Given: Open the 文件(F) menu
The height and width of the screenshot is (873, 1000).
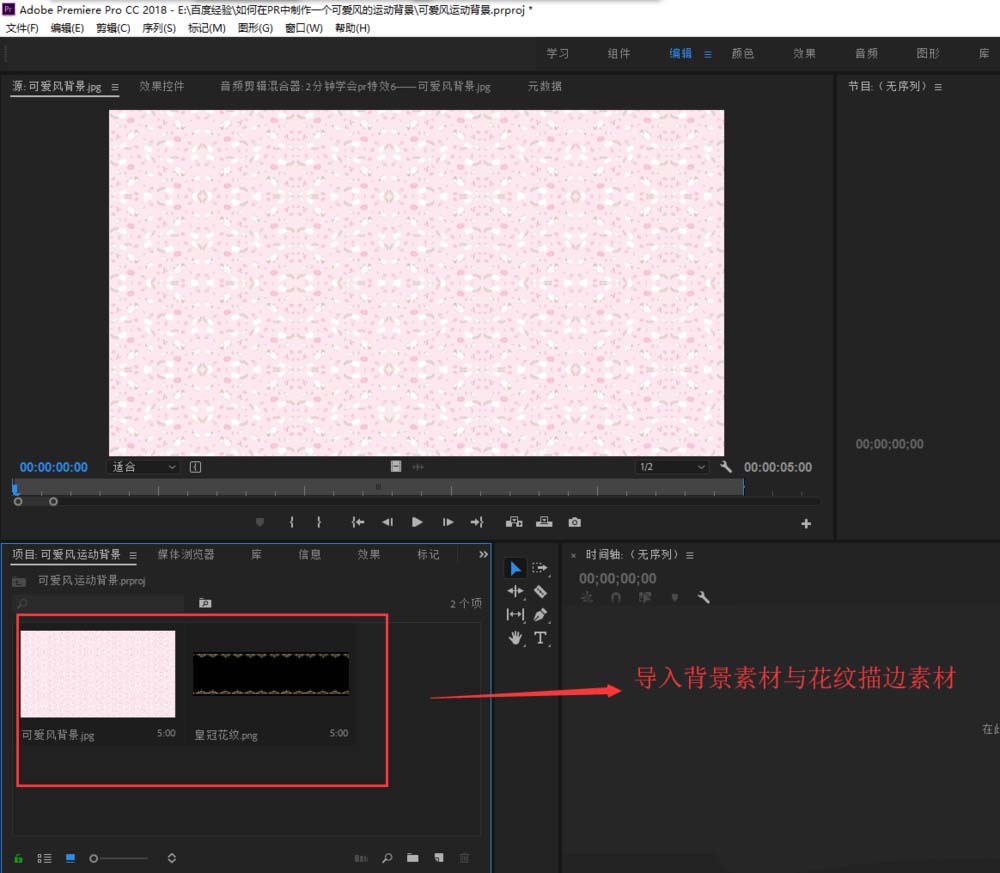Looking at the screenshot, I should pyautogui.click(x=22, y=28).
